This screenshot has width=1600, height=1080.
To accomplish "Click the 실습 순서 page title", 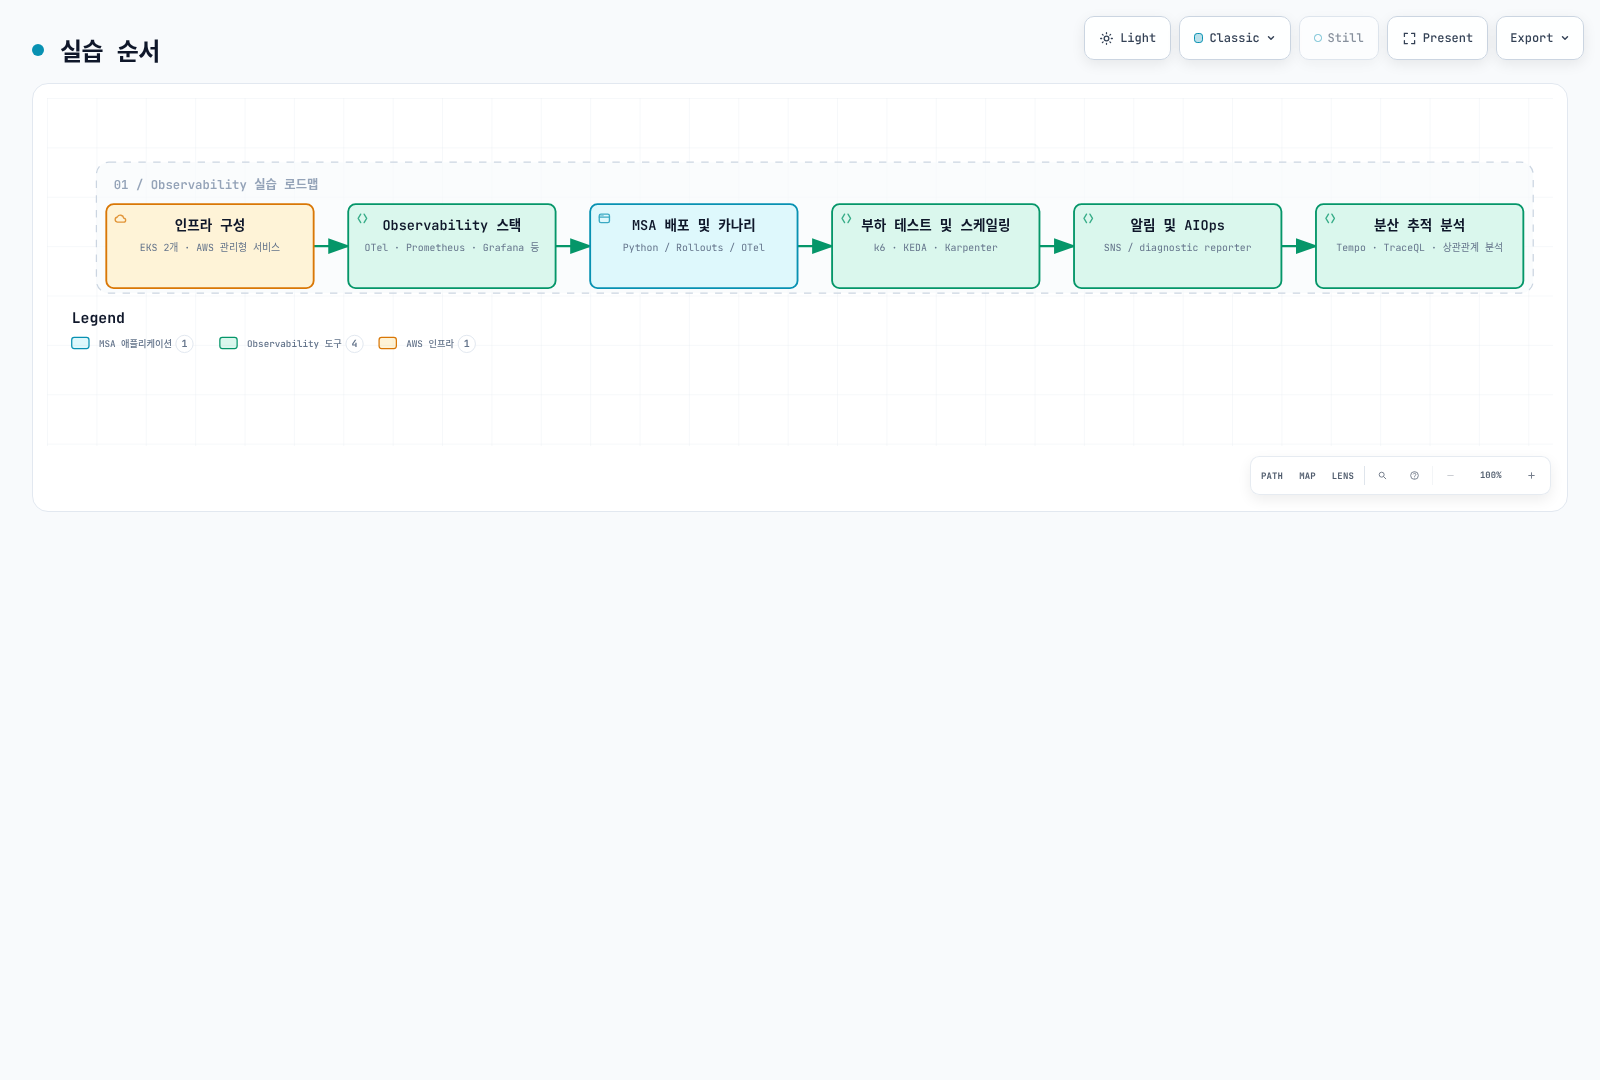I will coord(110,51).
